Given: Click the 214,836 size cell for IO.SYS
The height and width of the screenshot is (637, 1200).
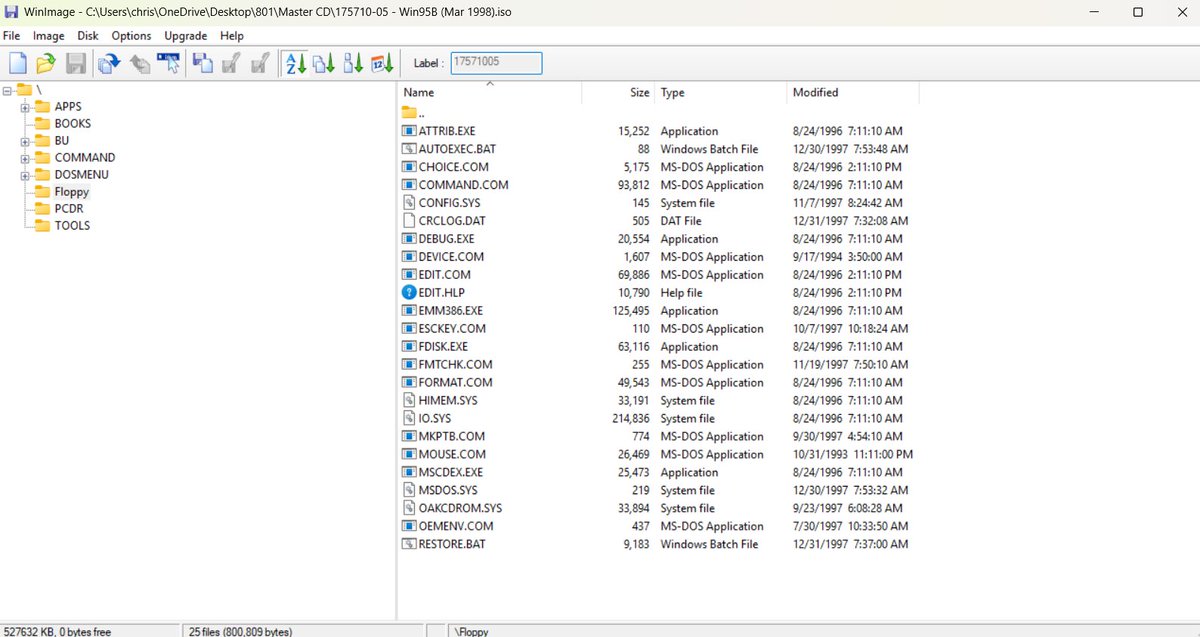Looking at the screenshot, I should click(x=631, y=418).
